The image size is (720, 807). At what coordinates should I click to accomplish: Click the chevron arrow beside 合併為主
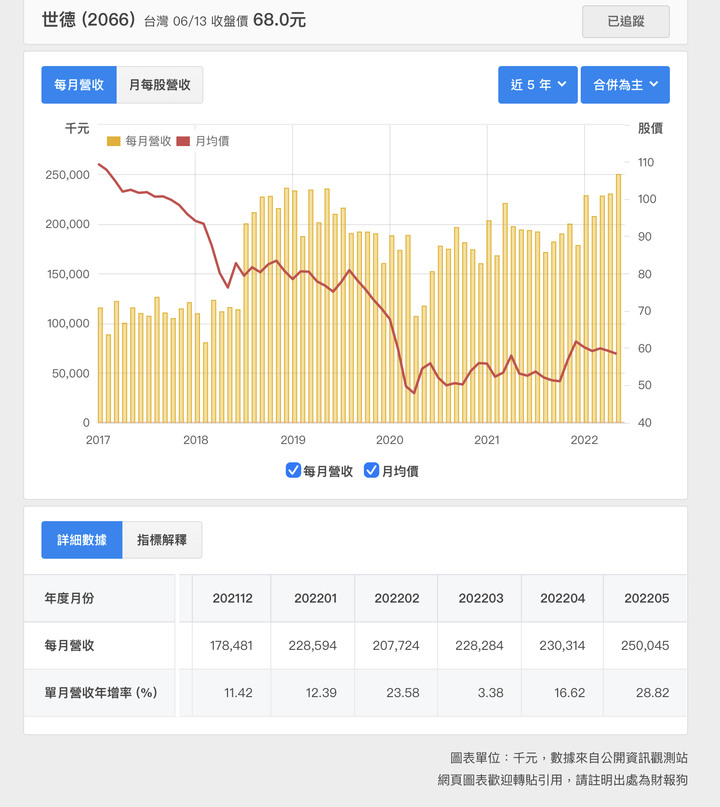(654, 84)
